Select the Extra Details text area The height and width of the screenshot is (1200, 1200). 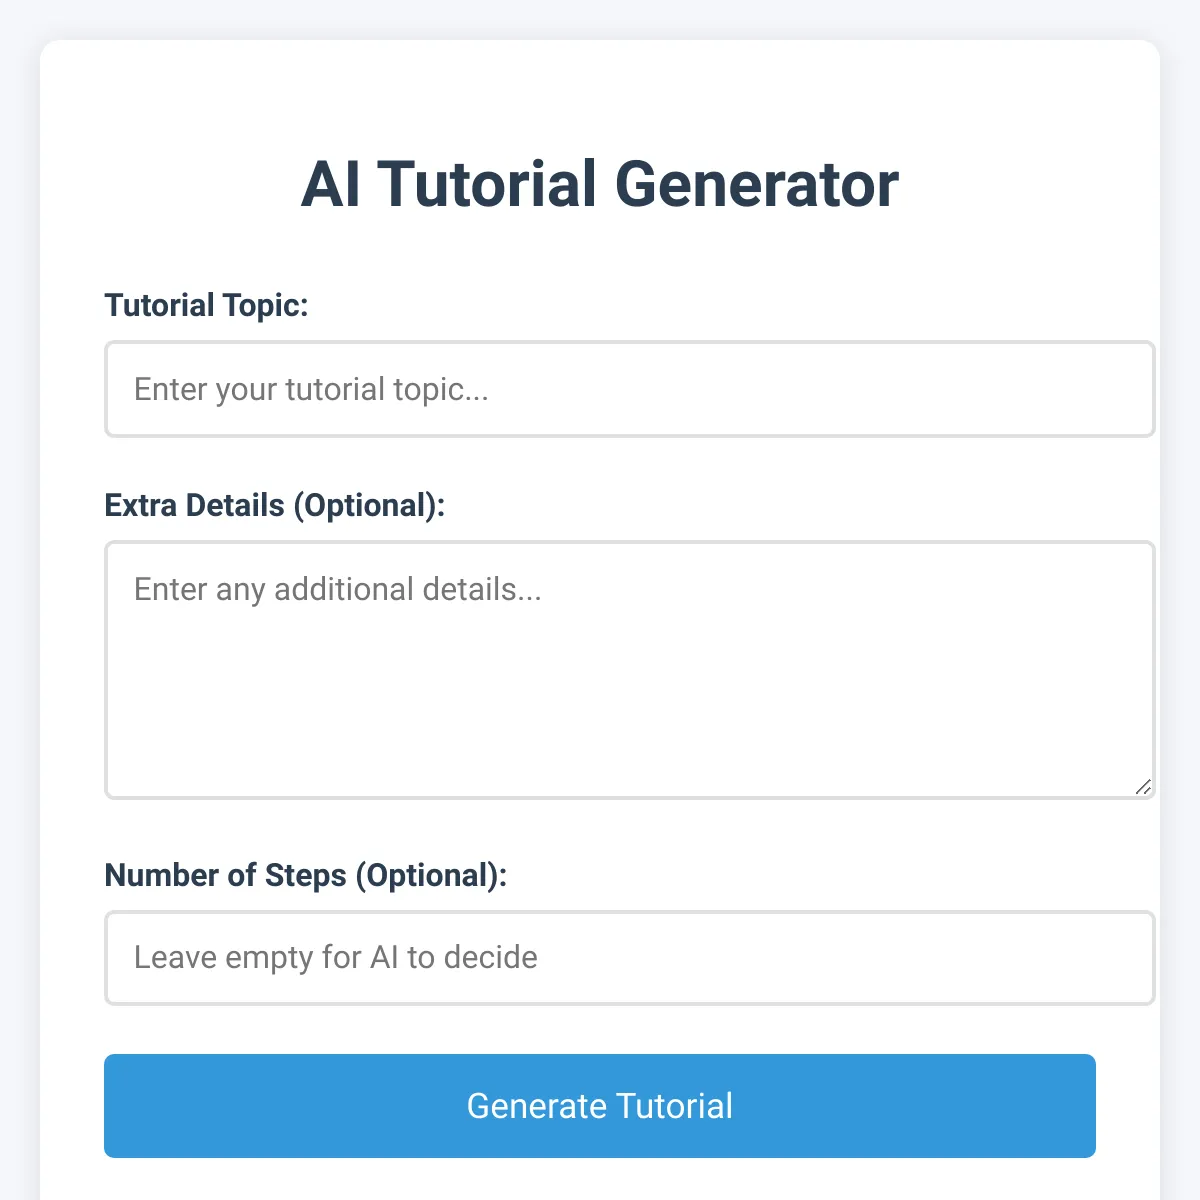coord(630,670)
